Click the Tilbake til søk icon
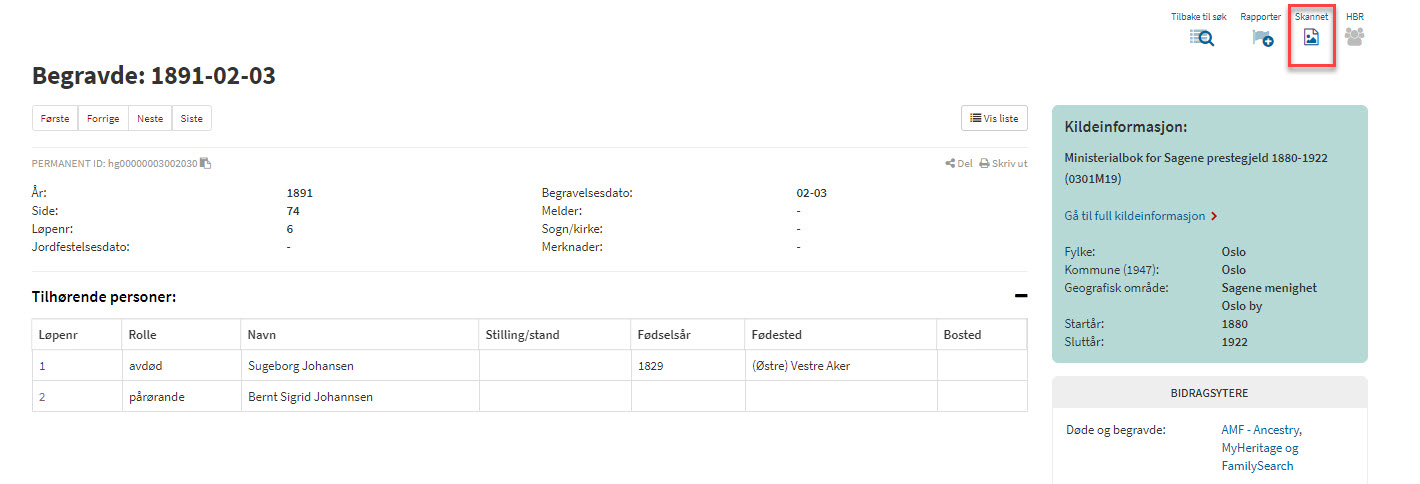 [x=1201, y=38]
